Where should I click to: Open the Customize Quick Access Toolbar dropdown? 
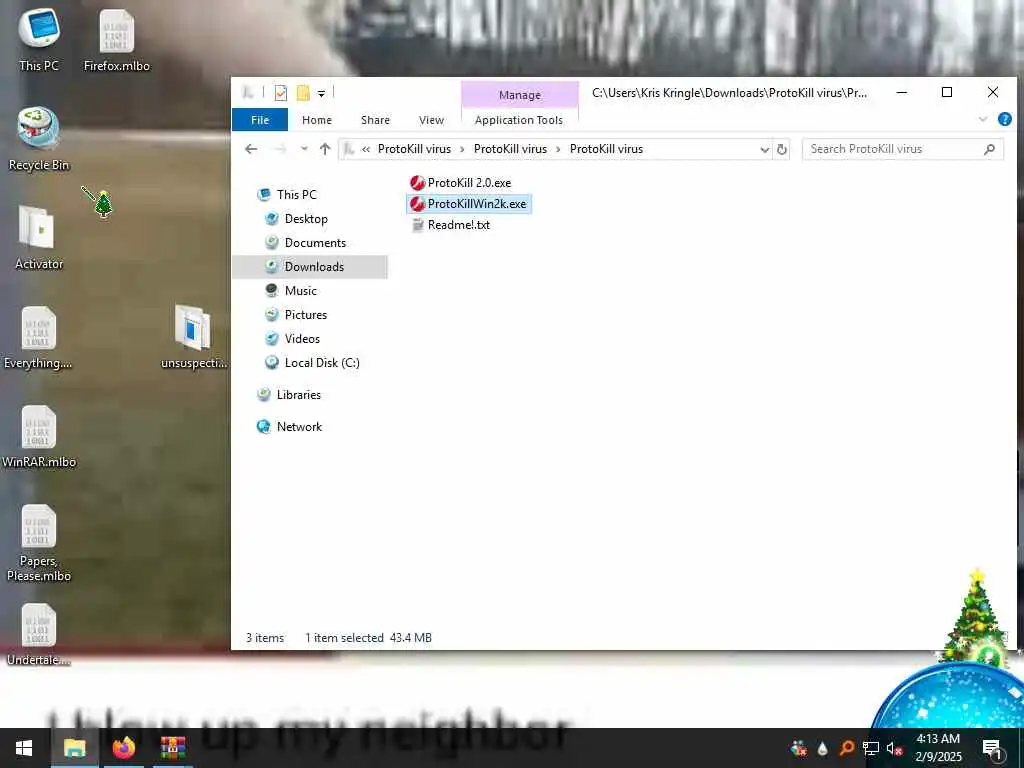pos(321,94)
